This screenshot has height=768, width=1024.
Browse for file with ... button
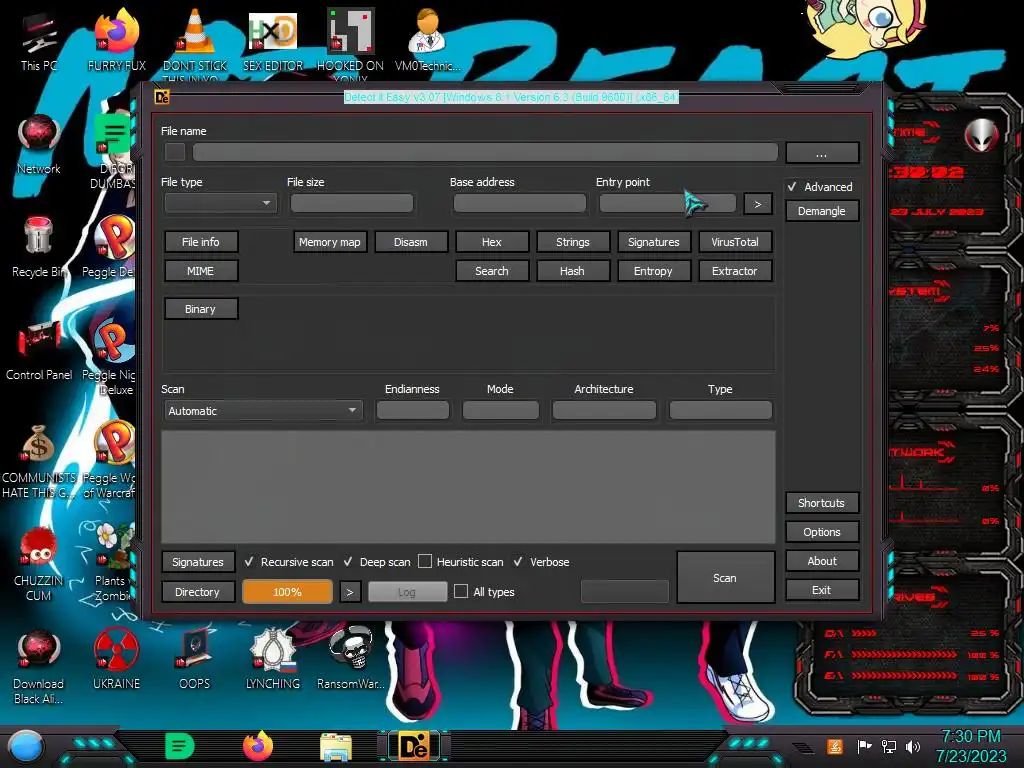point(822,153)
